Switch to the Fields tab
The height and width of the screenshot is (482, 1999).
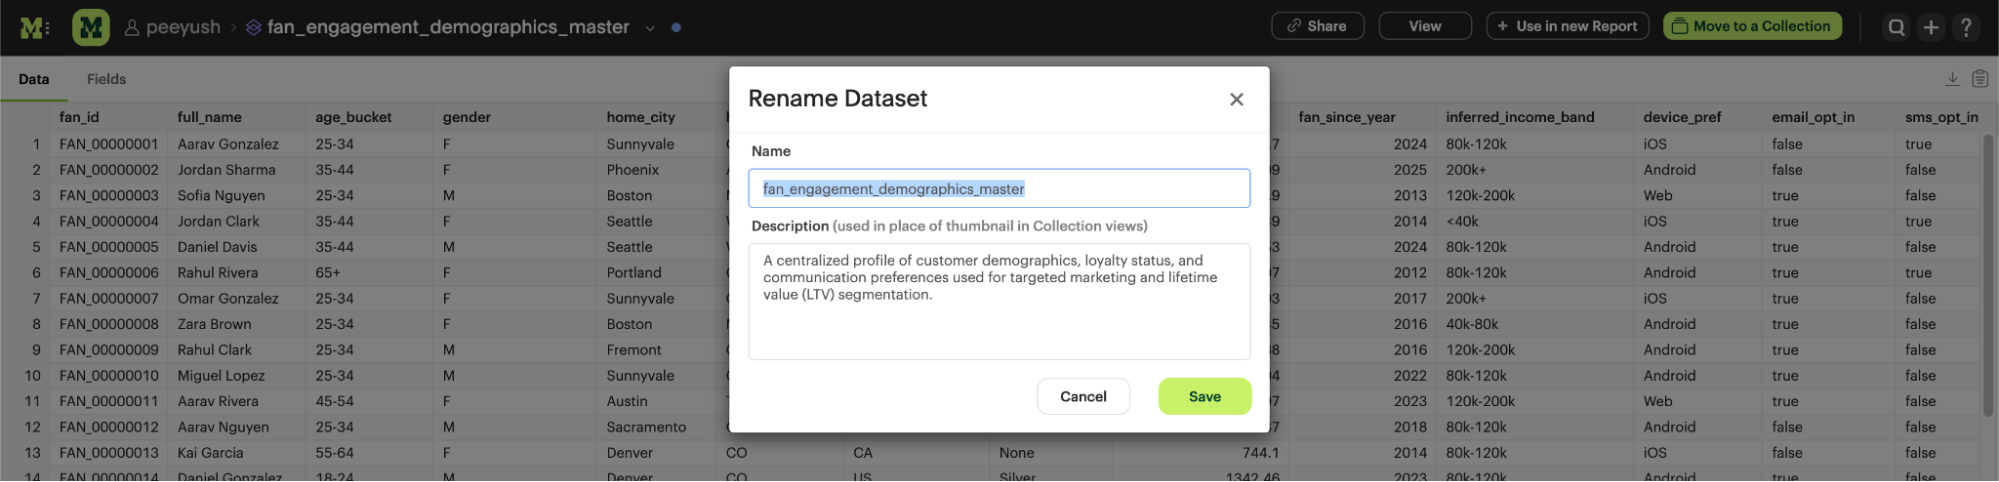click(x=106, y=79)
